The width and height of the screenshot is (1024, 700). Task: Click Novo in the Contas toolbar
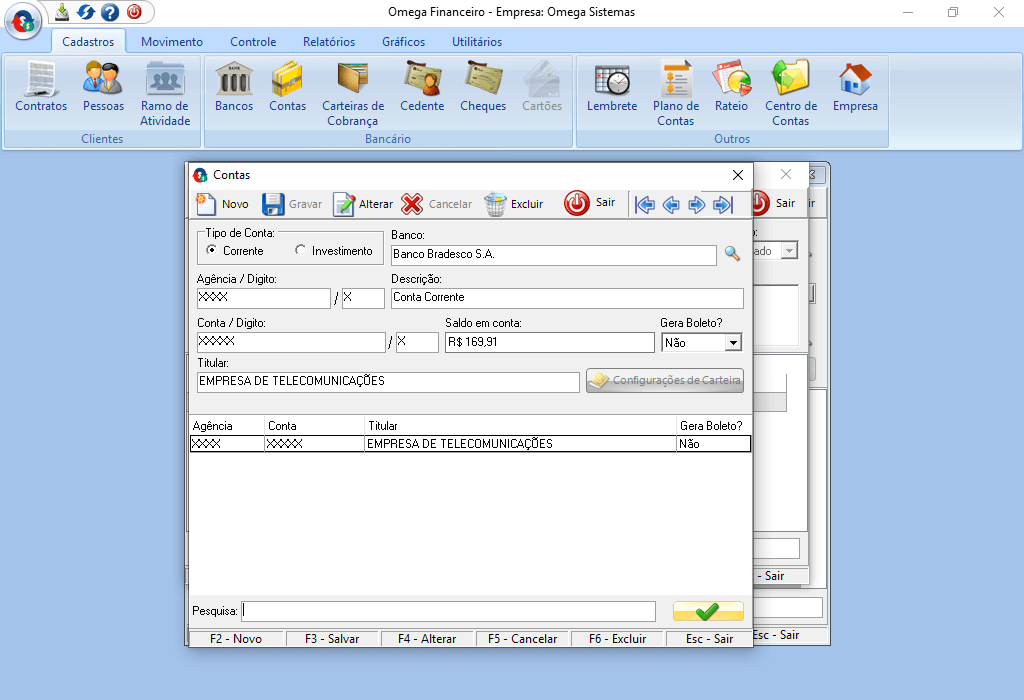tap(222, 204)
